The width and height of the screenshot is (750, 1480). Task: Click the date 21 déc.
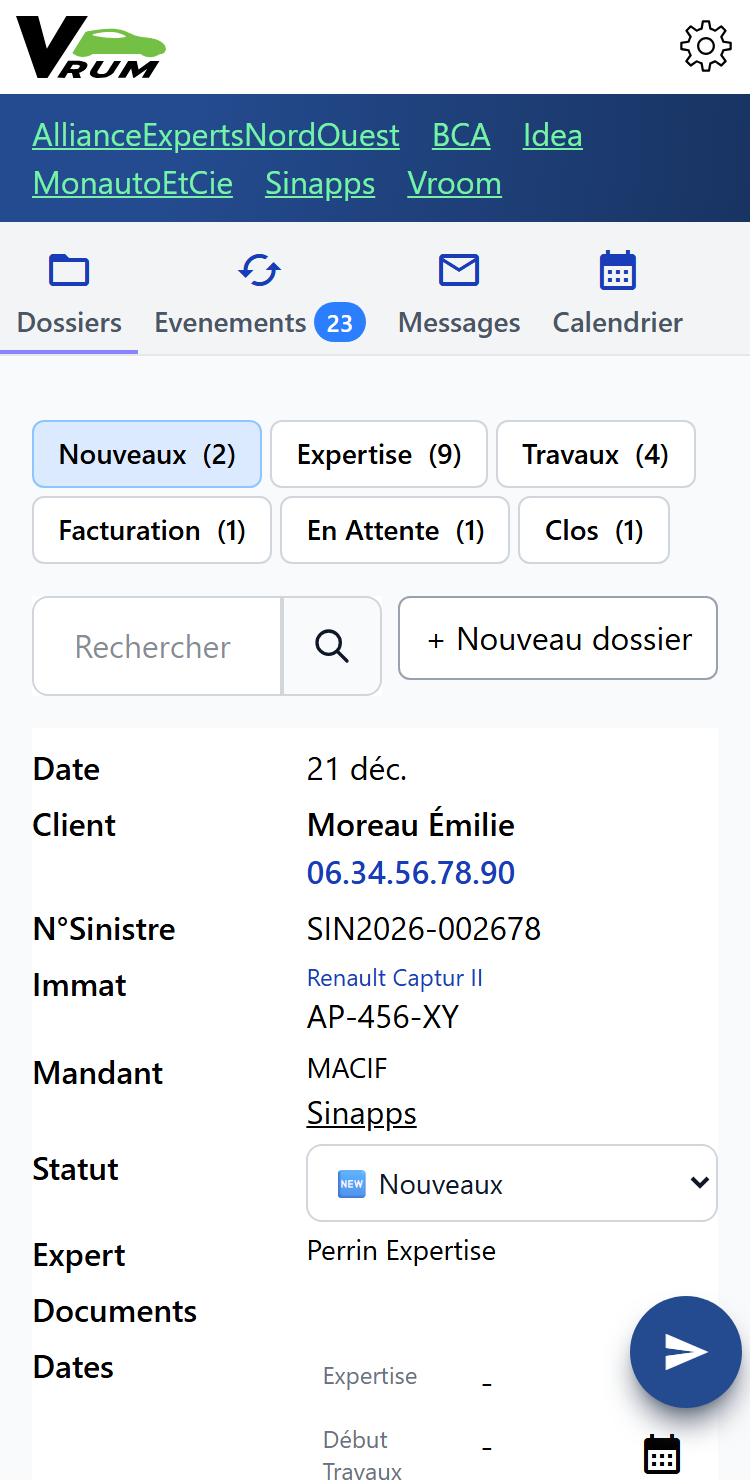[x=357, y=768]
